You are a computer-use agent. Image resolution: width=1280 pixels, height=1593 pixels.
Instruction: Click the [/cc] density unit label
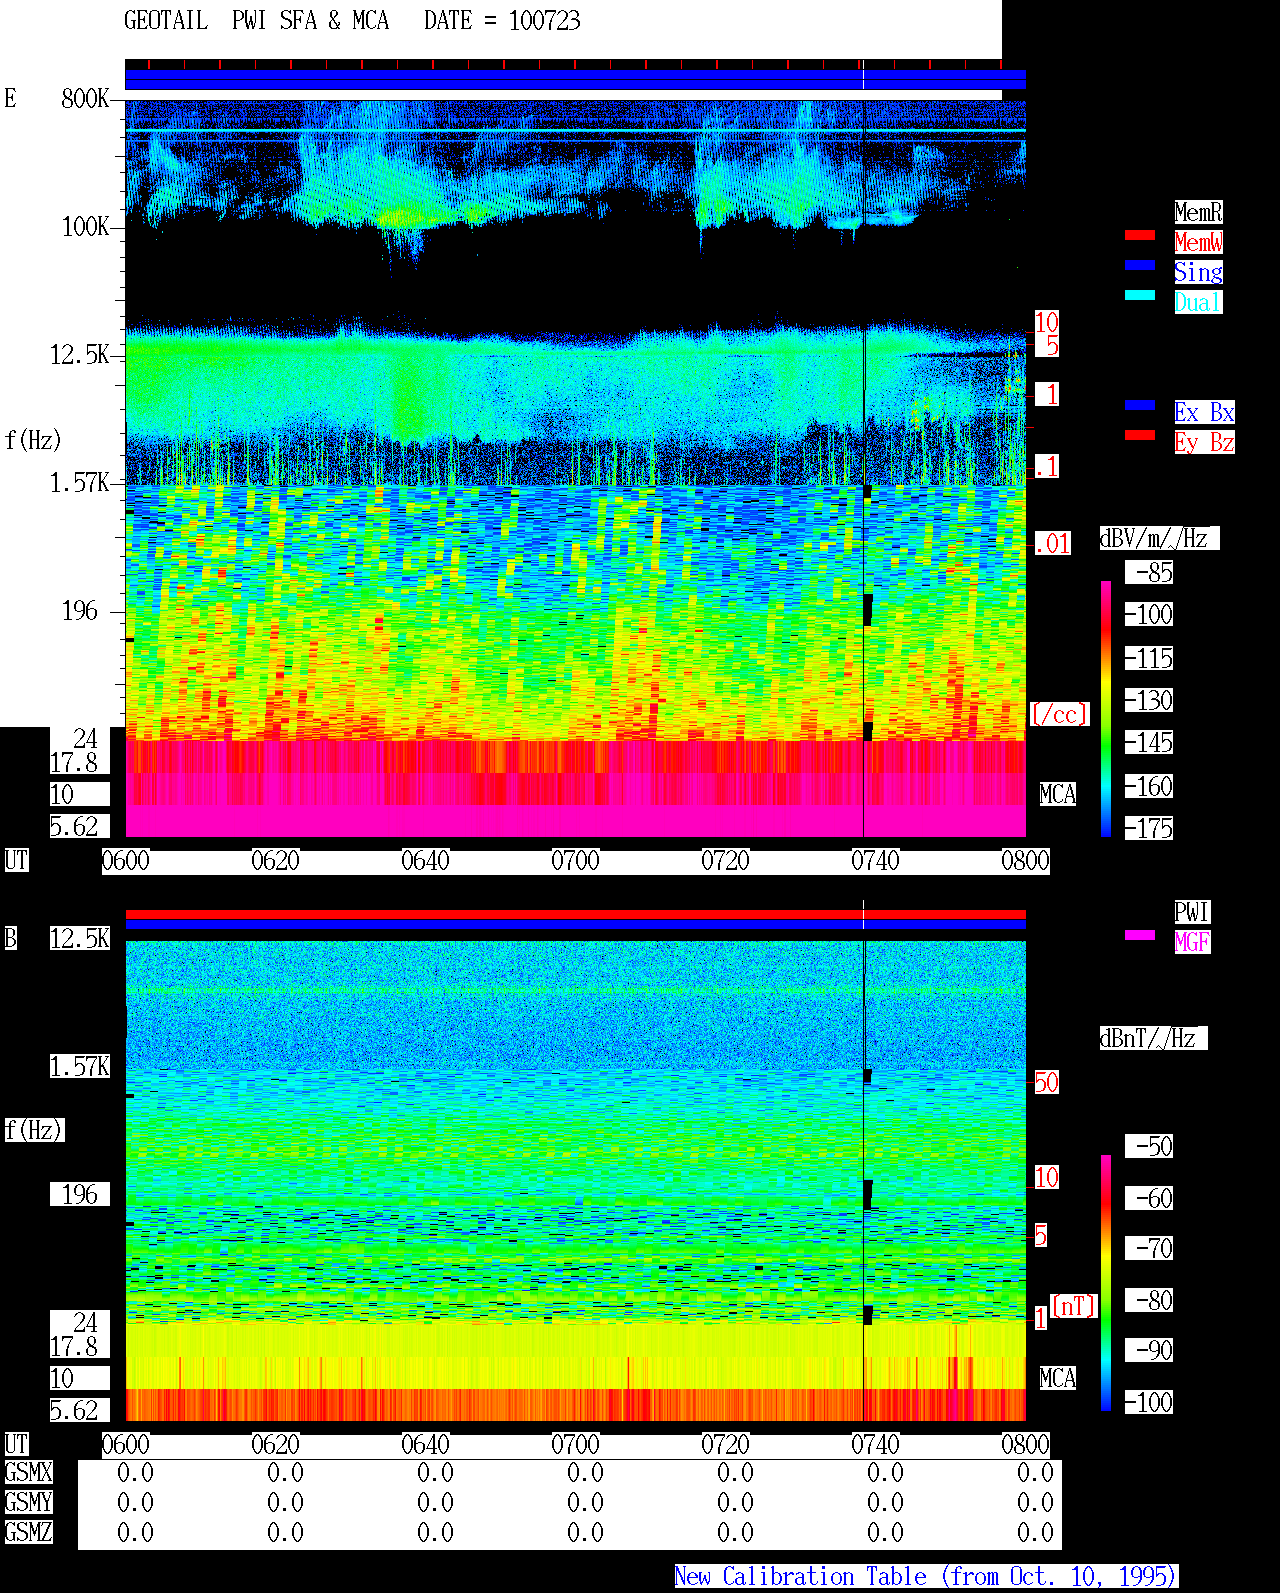pos(1059,714)
